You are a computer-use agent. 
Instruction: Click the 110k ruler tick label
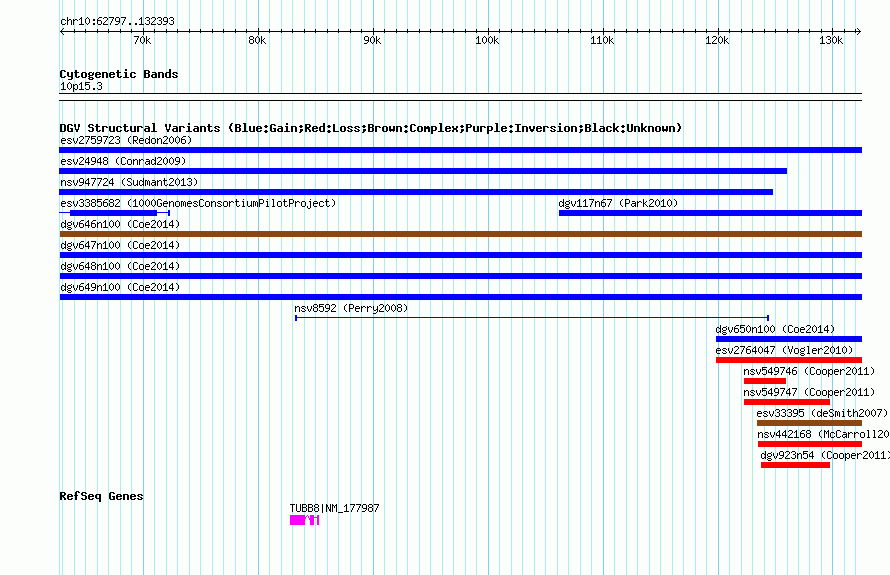(602, 40)
